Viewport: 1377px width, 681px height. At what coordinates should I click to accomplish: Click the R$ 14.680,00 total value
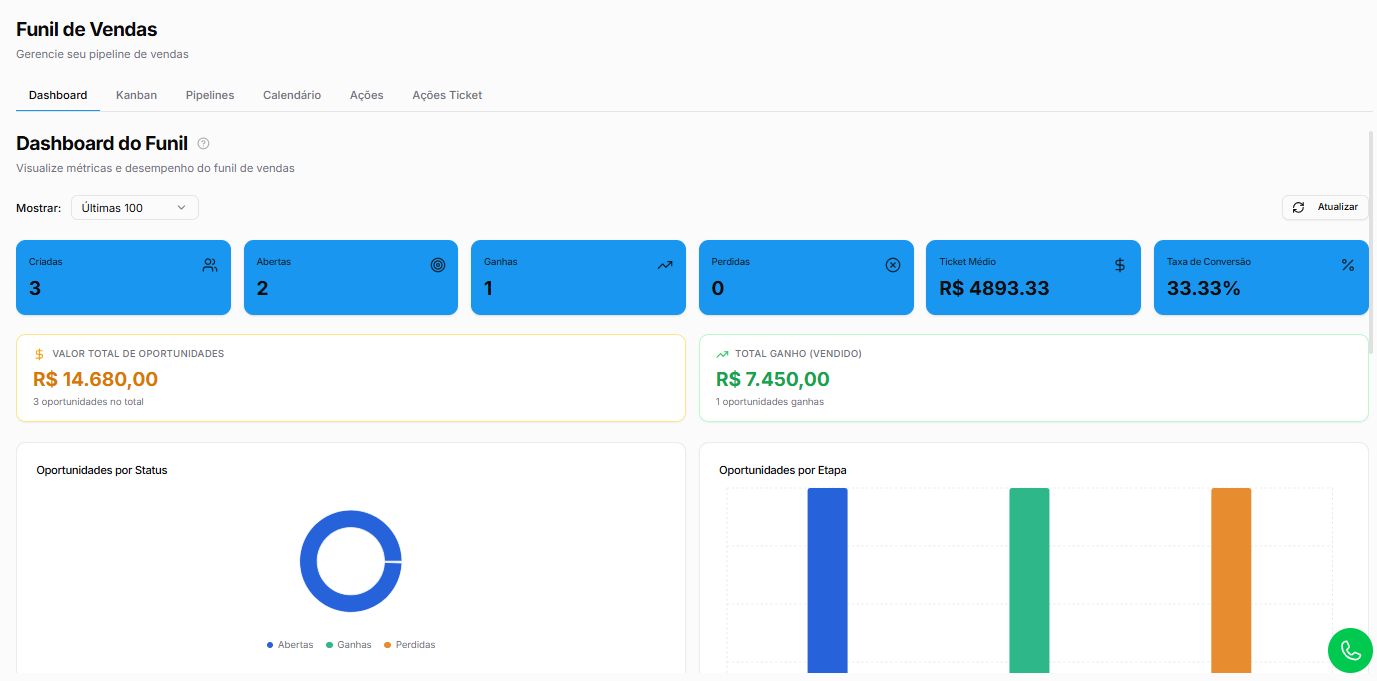(95, 379)
